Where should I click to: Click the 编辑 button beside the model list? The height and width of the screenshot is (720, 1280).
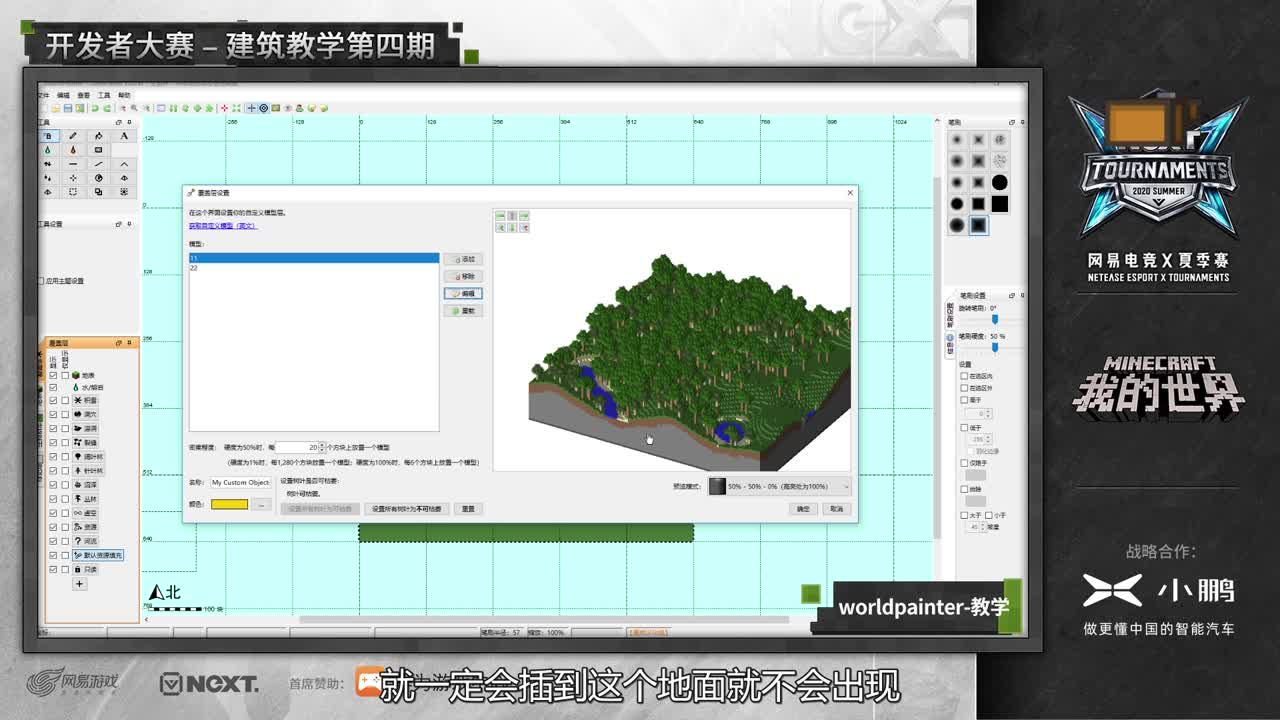pos(463,294)
